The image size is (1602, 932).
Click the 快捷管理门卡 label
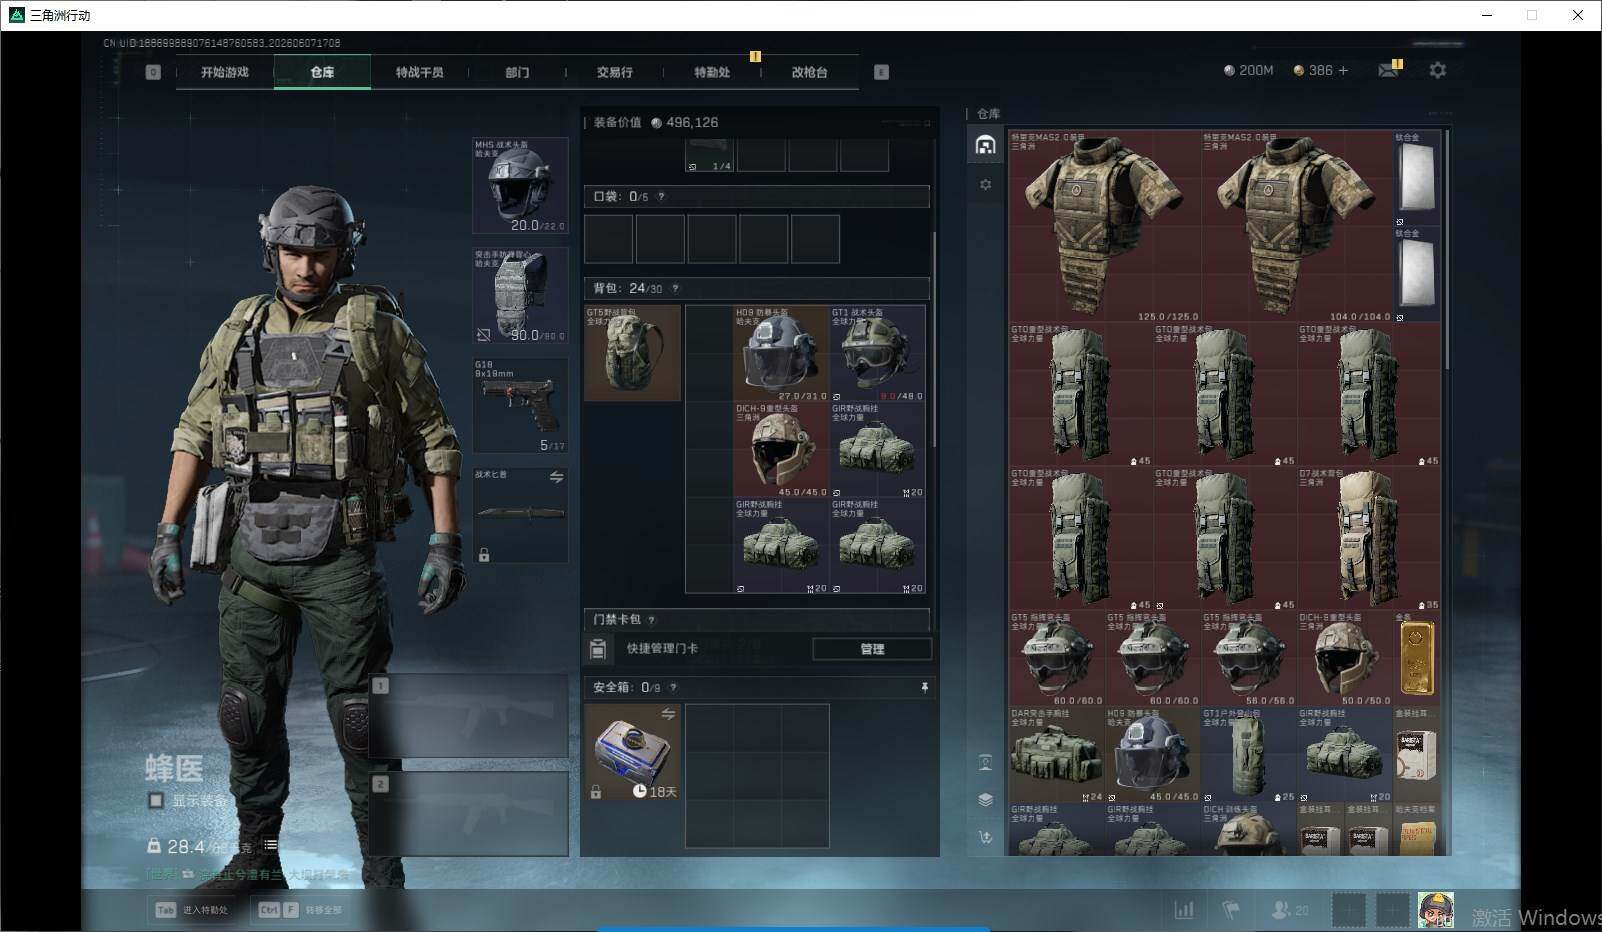[662, 649]
